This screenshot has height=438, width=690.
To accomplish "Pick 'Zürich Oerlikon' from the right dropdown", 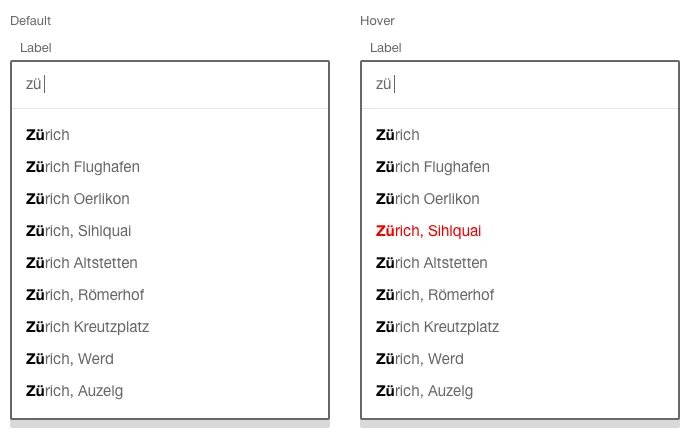I will click(x=428, y=199).
